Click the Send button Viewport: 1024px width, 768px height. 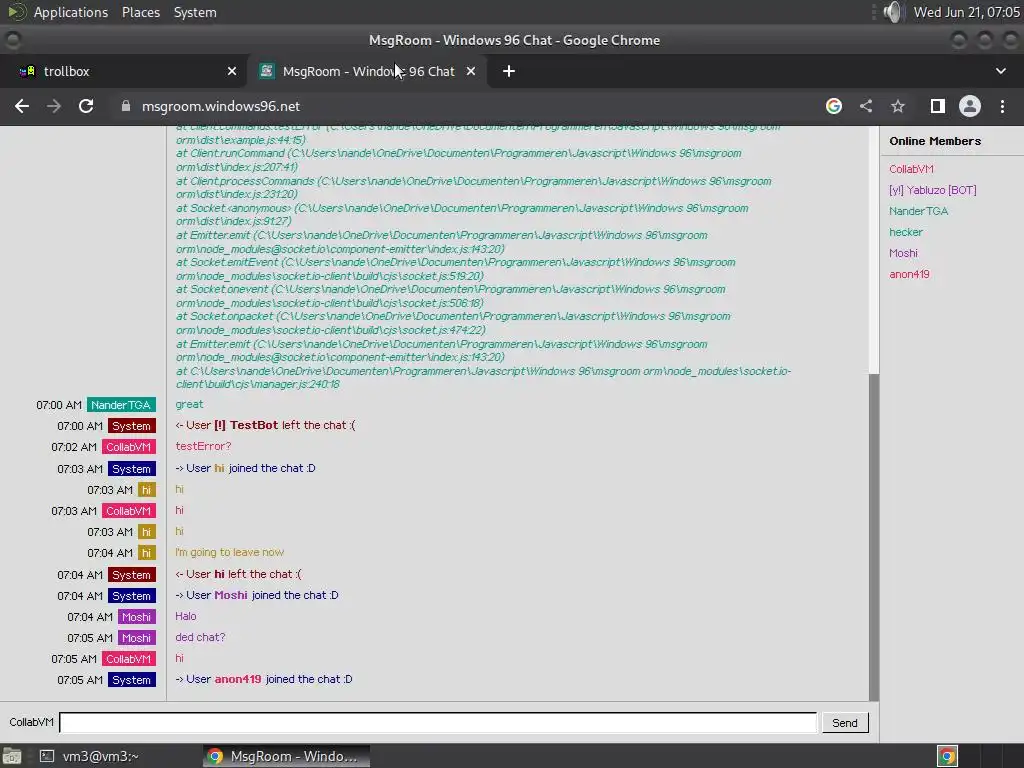844,723
